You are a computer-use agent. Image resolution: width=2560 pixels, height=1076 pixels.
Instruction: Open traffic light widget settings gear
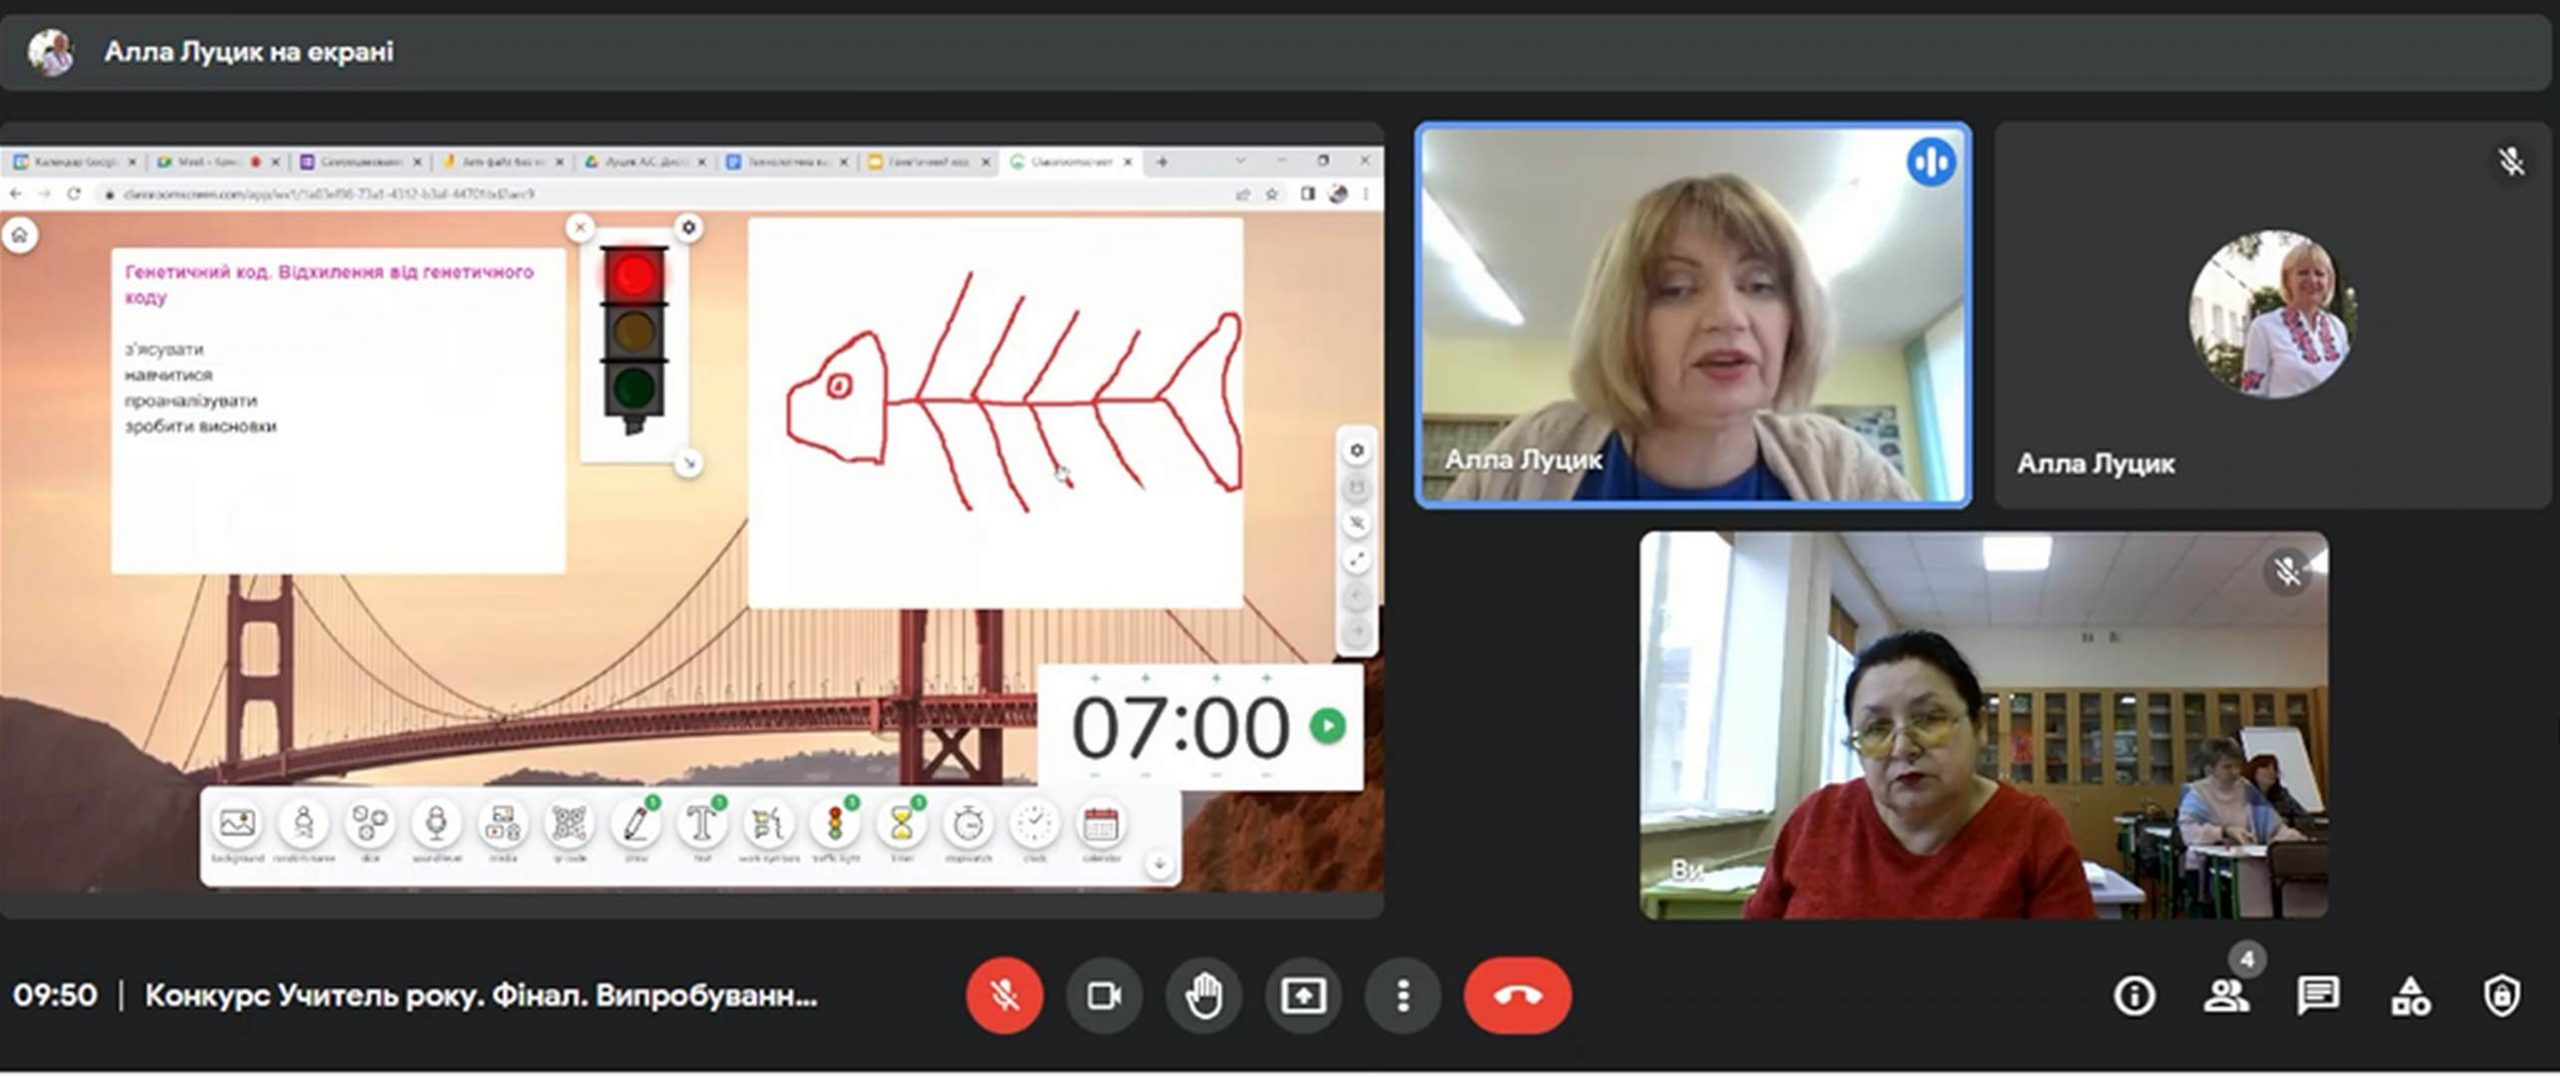(x=688, y=228)
